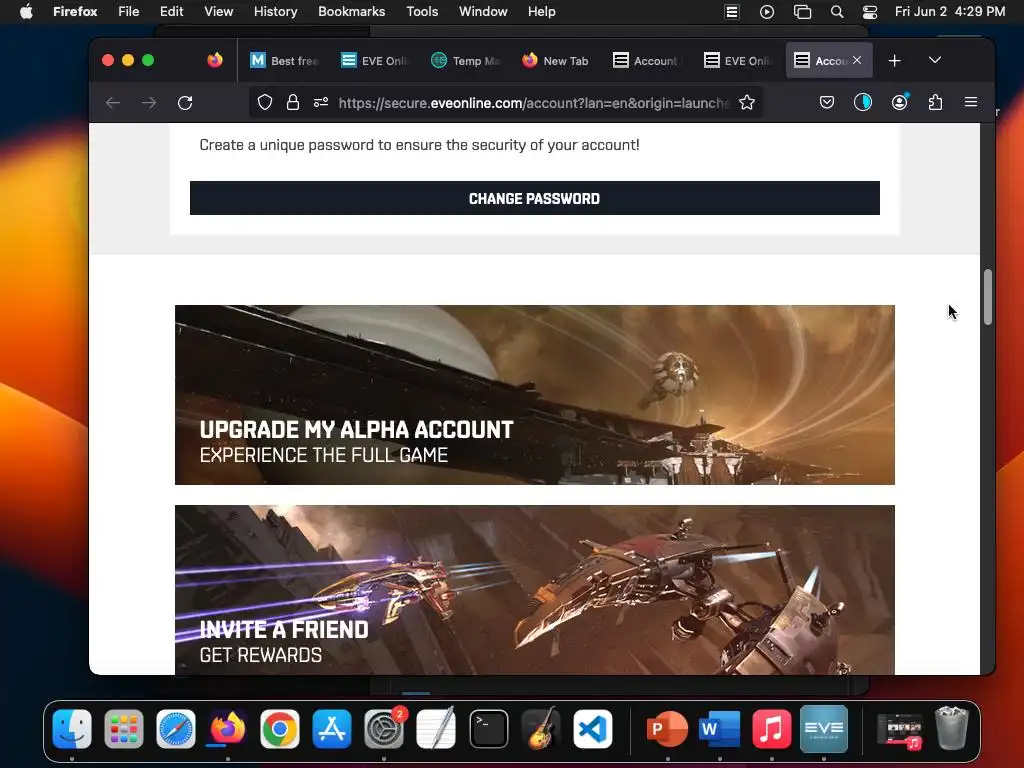This screenshot has height=768, width=1024.
Task: Switch to the Temp Mail tab
Action: [x=466, y=61]
